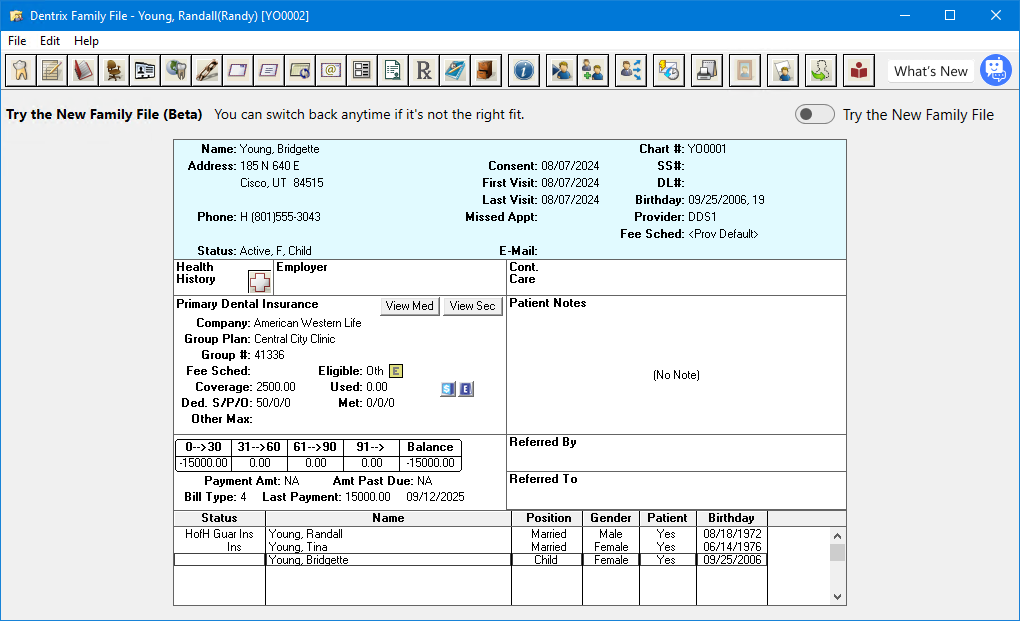Click the email @ toolbar icon
This screenshot has height=621, width=1020.
[x=329, y=70]
